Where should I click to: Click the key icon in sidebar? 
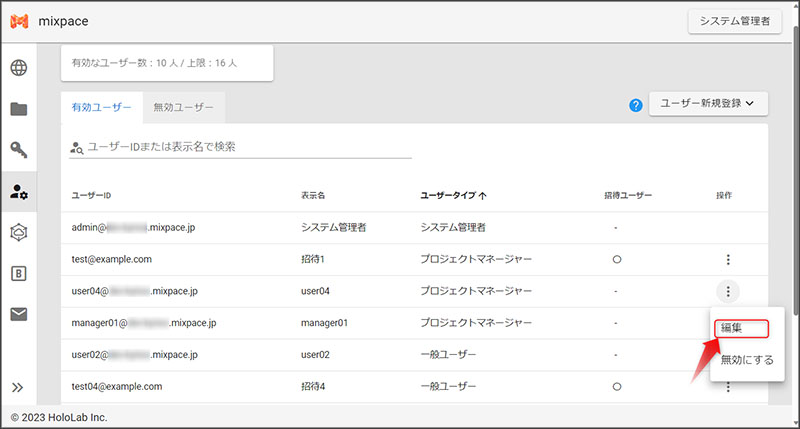pyautogui.click(x=19, y=150)
